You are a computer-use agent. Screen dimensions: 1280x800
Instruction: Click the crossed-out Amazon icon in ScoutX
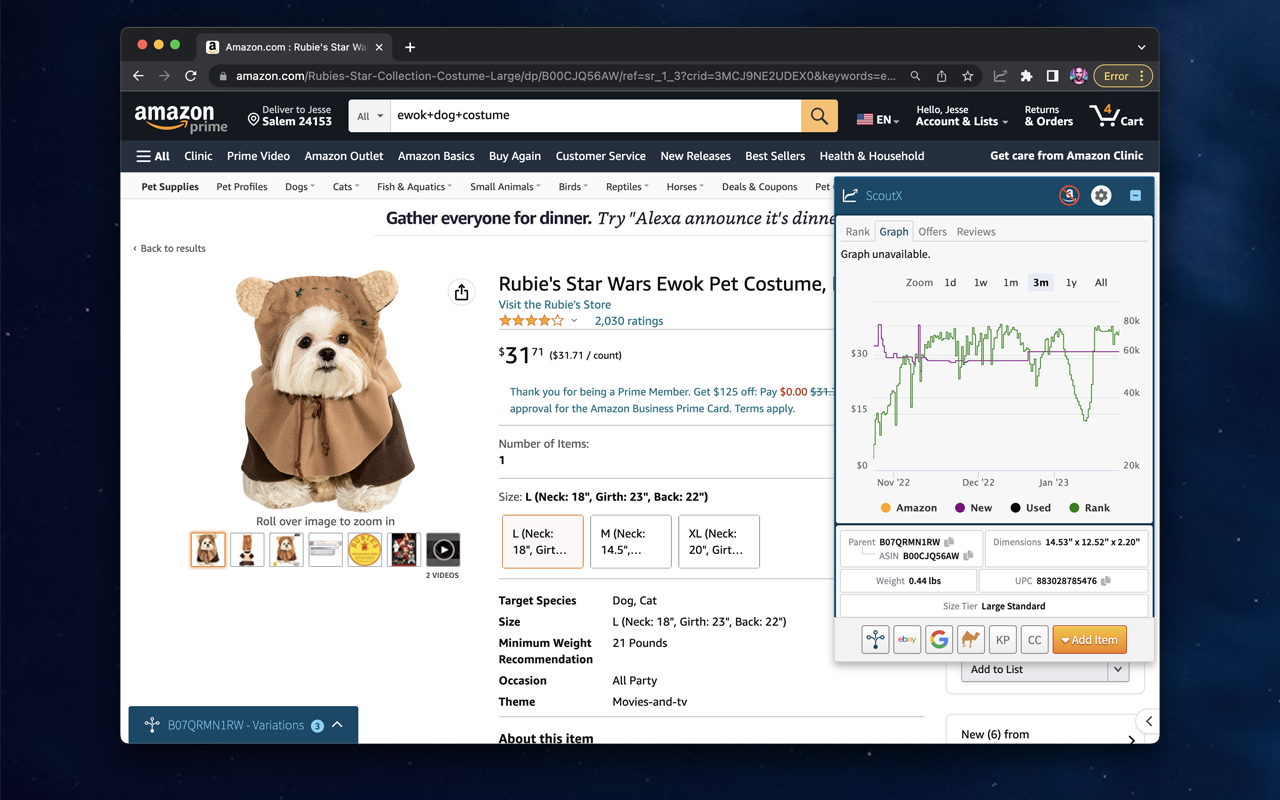tap(1069, 196)
